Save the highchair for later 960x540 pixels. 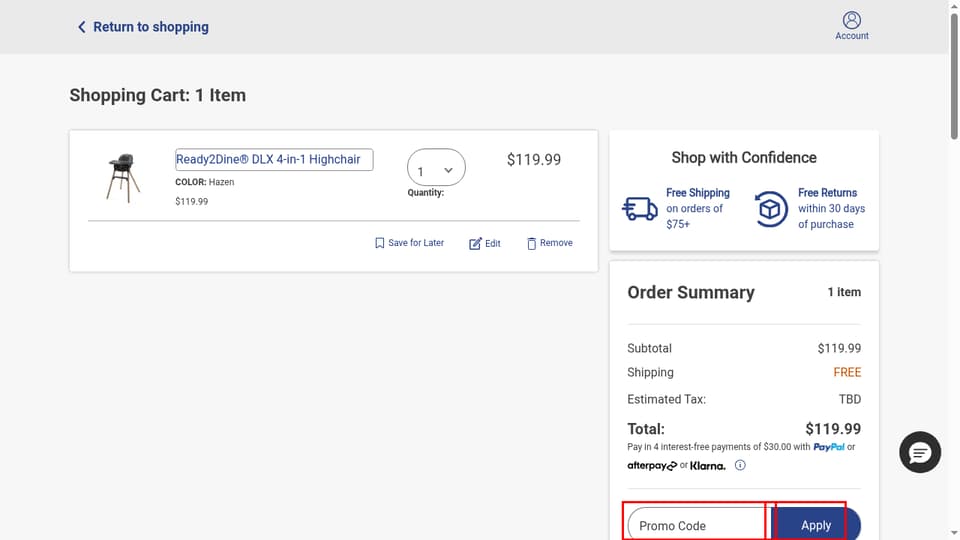[x=409, y=243]
